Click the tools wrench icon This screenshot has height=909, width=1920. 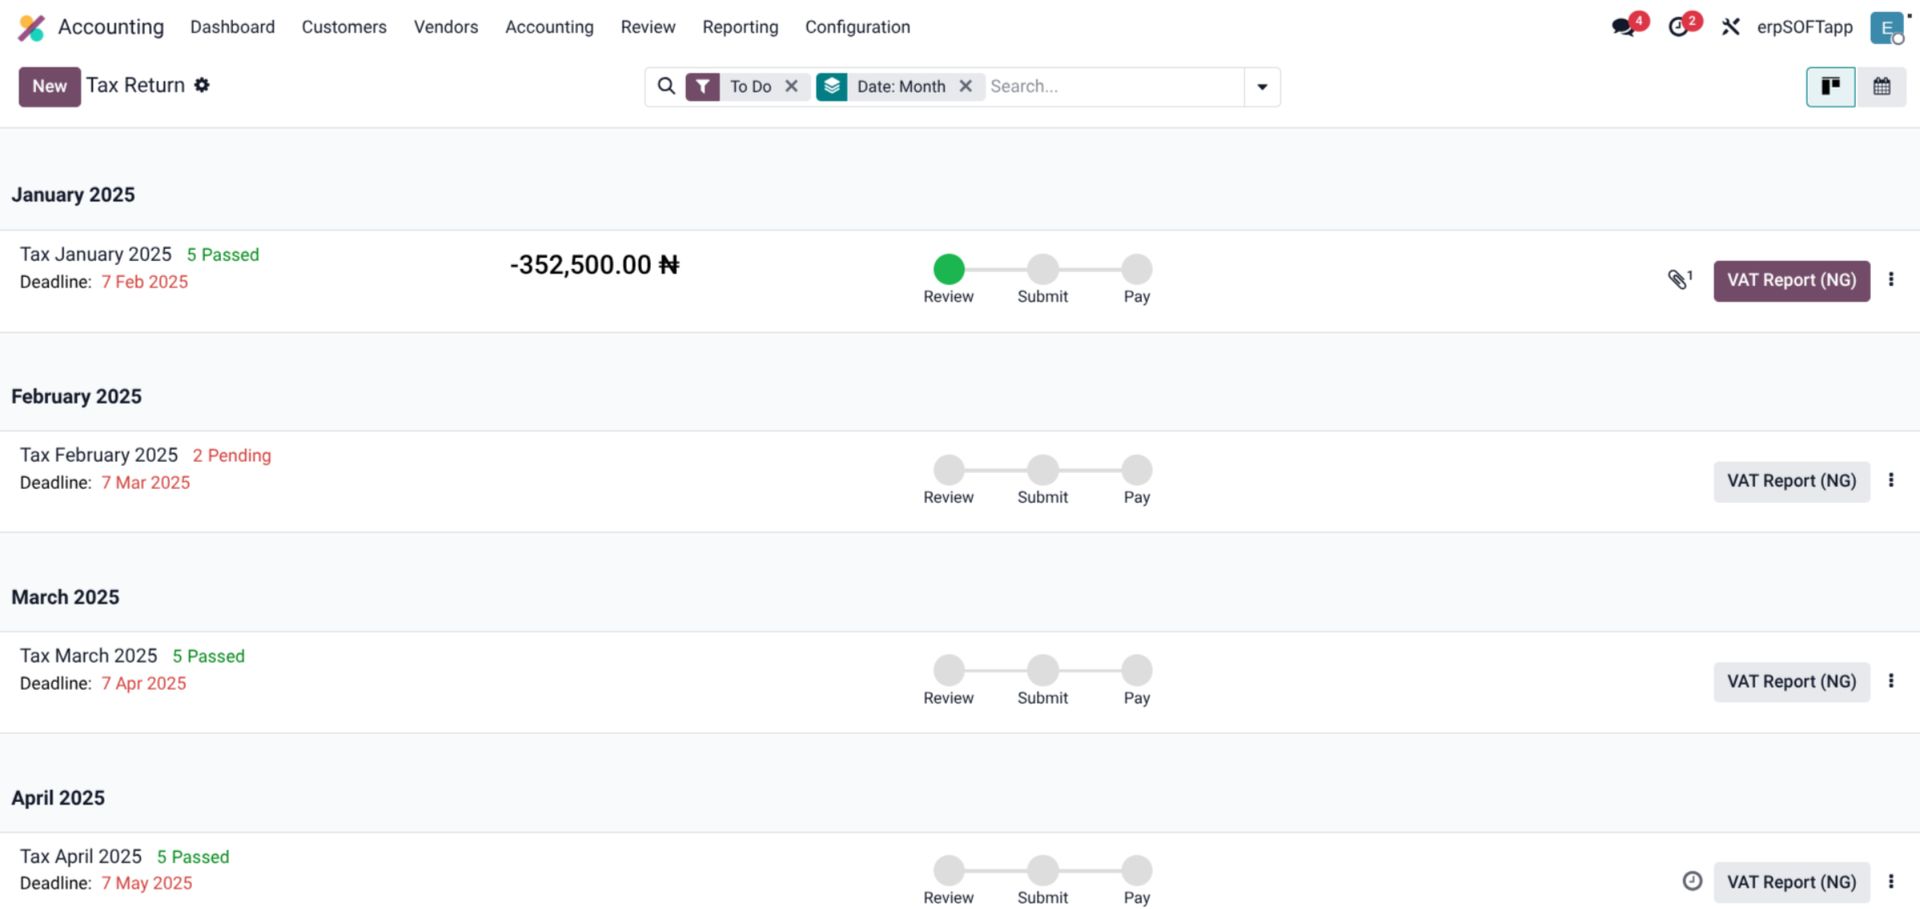click(1731, 26)
